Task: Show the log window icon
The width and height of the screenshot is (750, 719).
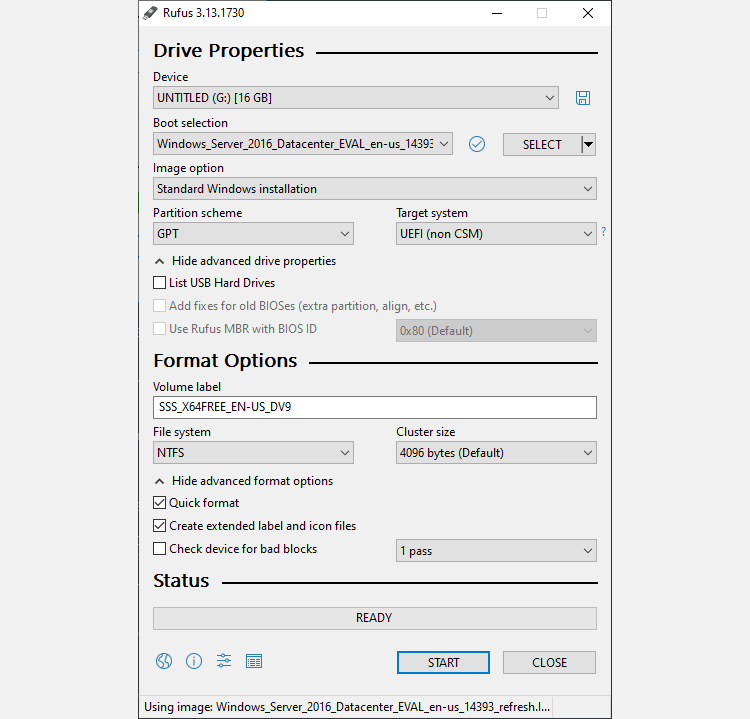Action: coord(254,661)
